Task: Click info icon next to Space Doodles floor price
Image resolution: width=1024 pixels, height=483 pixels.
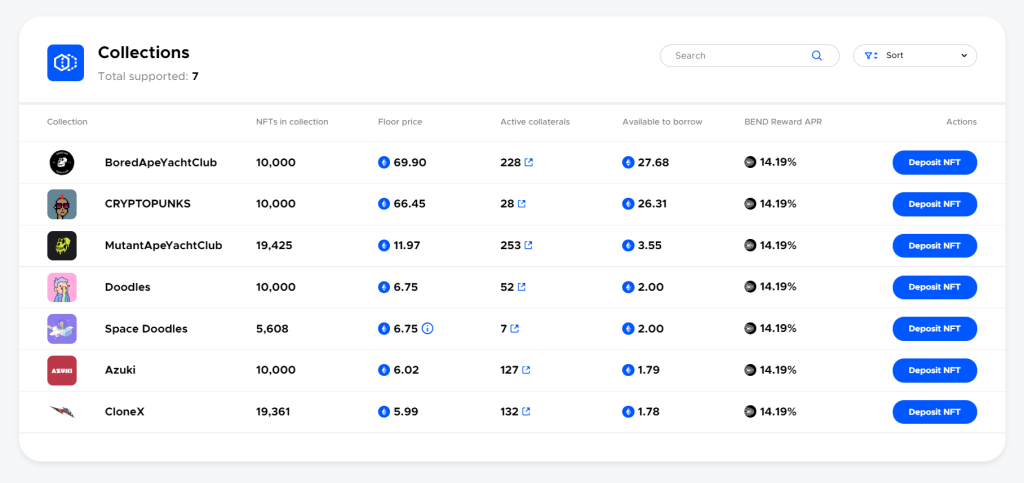Action: pos(428,328)
